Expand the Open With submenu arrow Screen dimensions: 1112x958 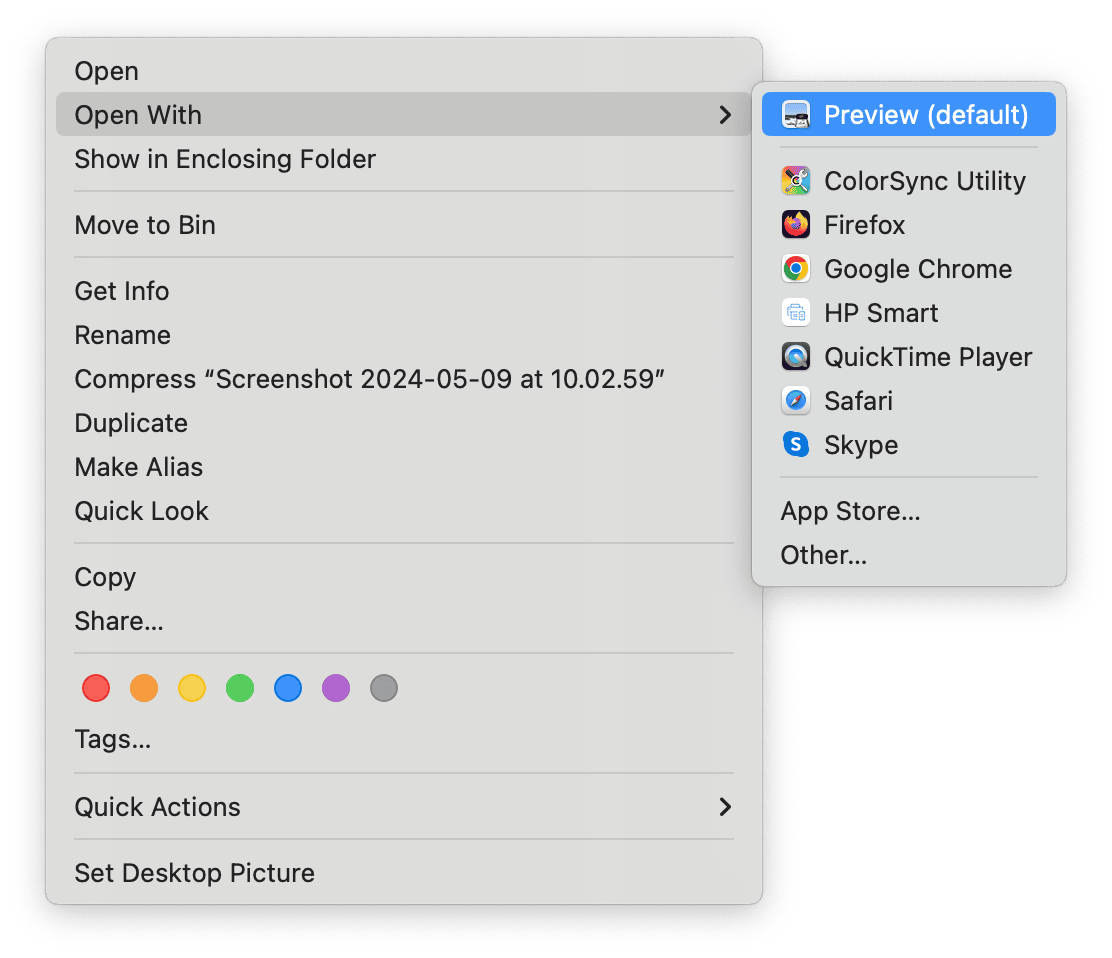pos(725,115)
